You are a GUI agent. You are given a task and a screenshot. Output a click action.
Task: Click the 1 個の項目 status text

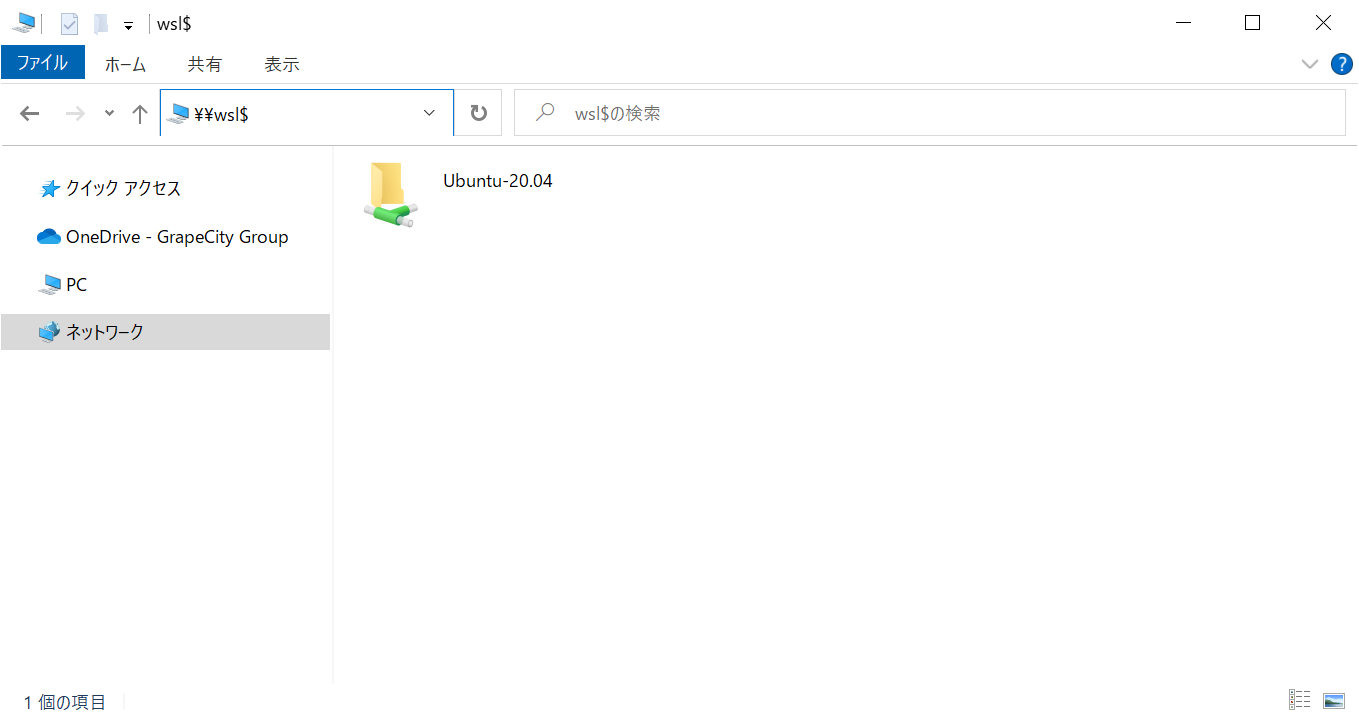tap(65, 702)
